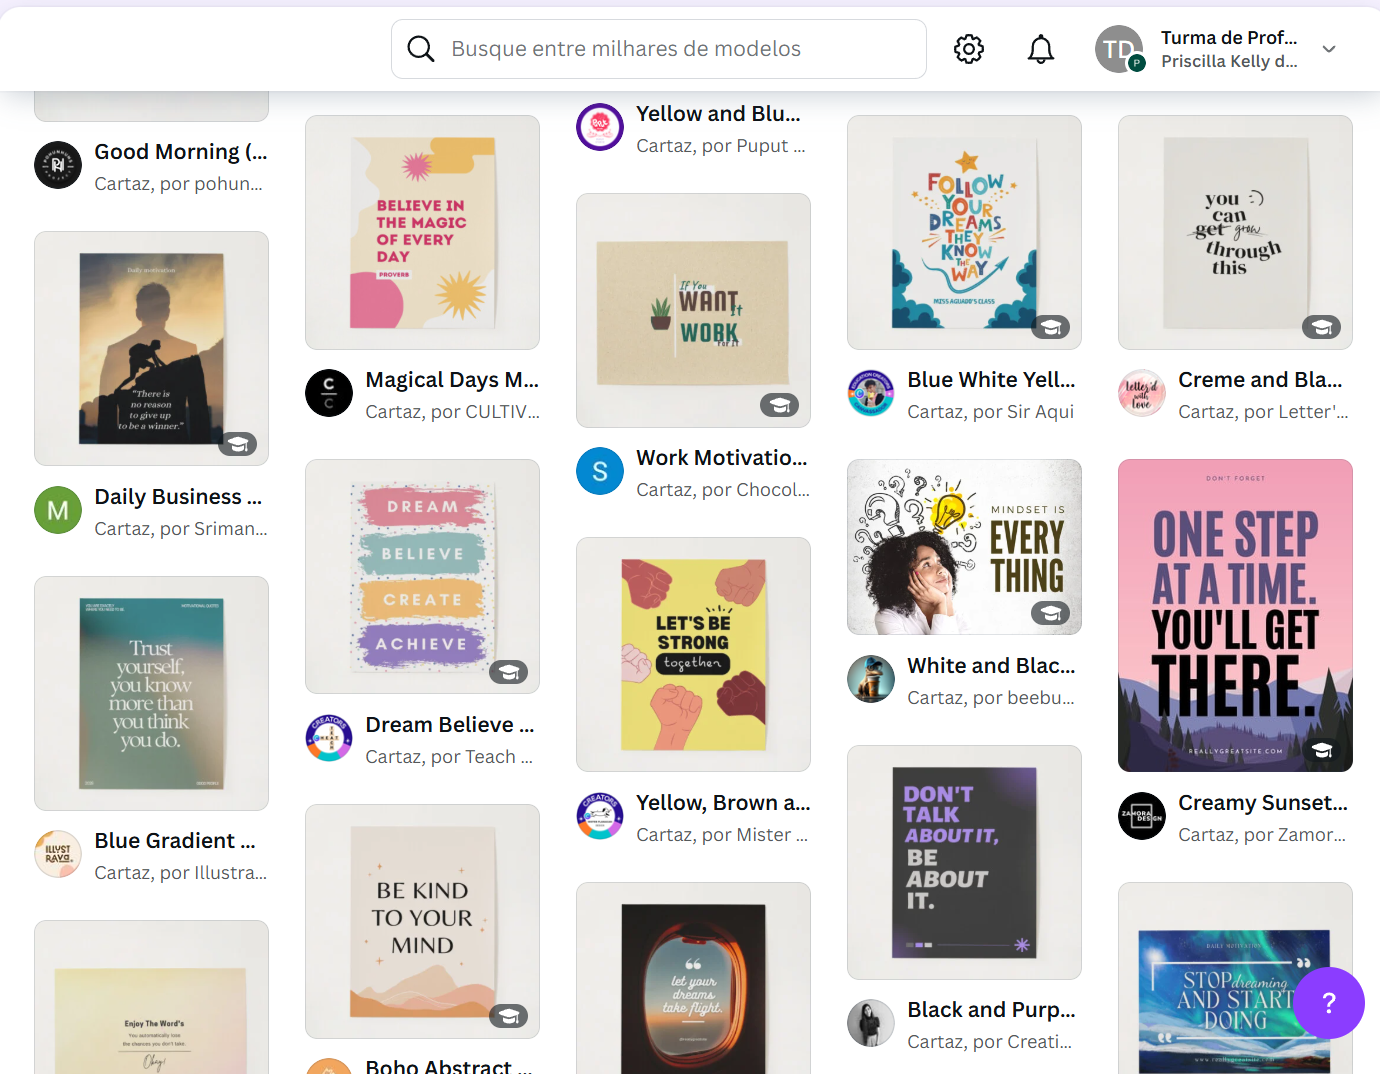Open the Believe in the Magic poster
Viewport: 1380px width, 1074px height.
[422, 232]
